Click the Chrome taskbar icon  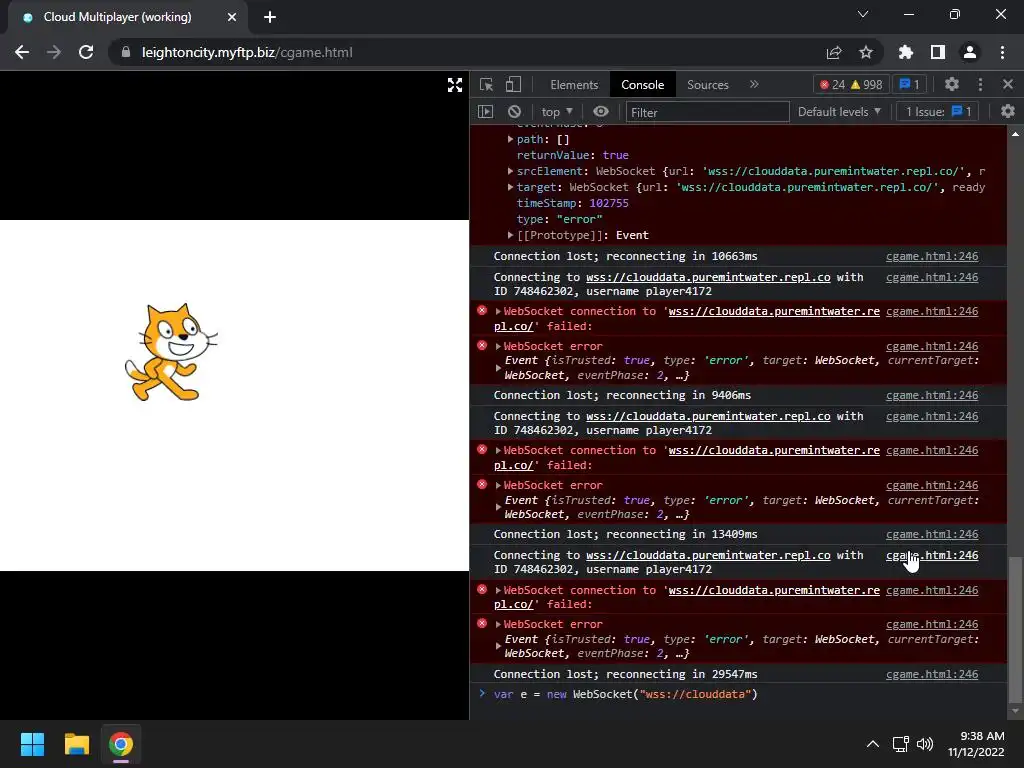coord(120,744)
